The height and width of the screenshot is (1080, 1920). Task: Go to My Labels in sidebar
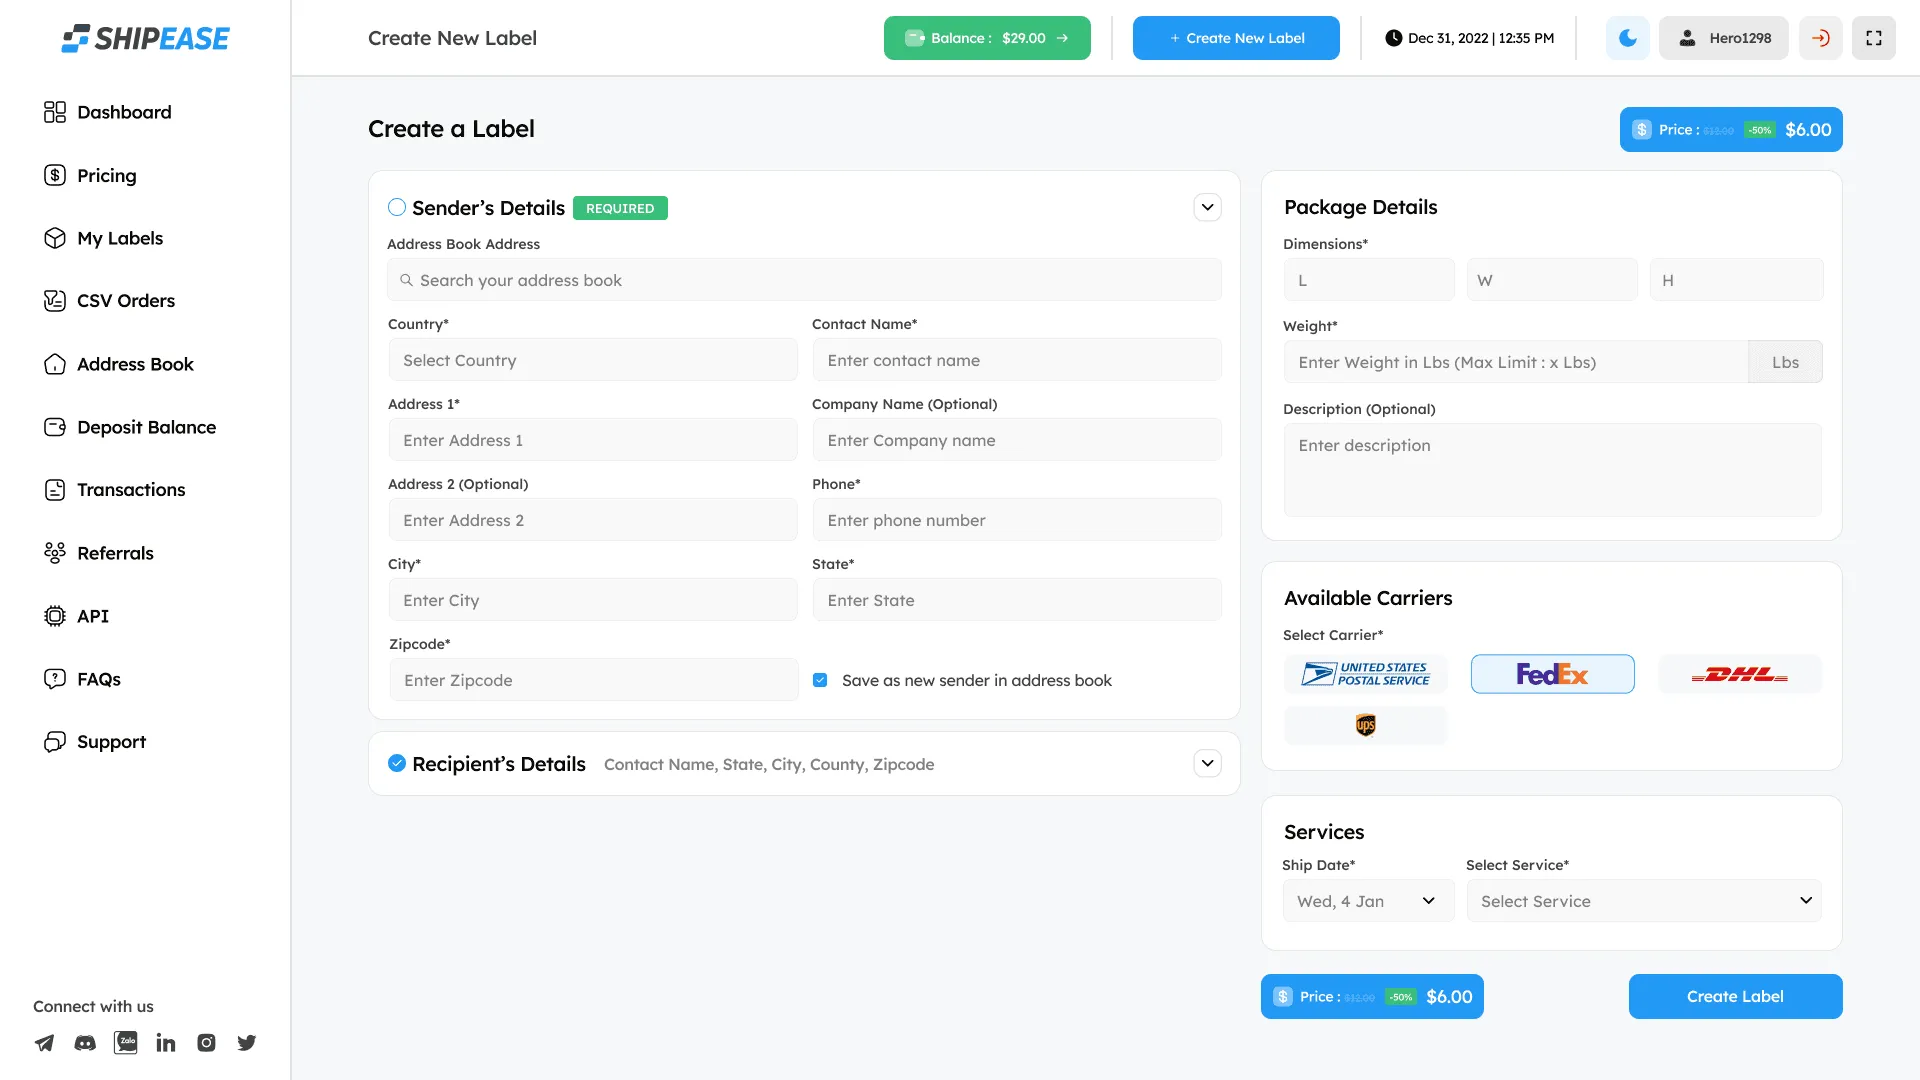point(119,238)
